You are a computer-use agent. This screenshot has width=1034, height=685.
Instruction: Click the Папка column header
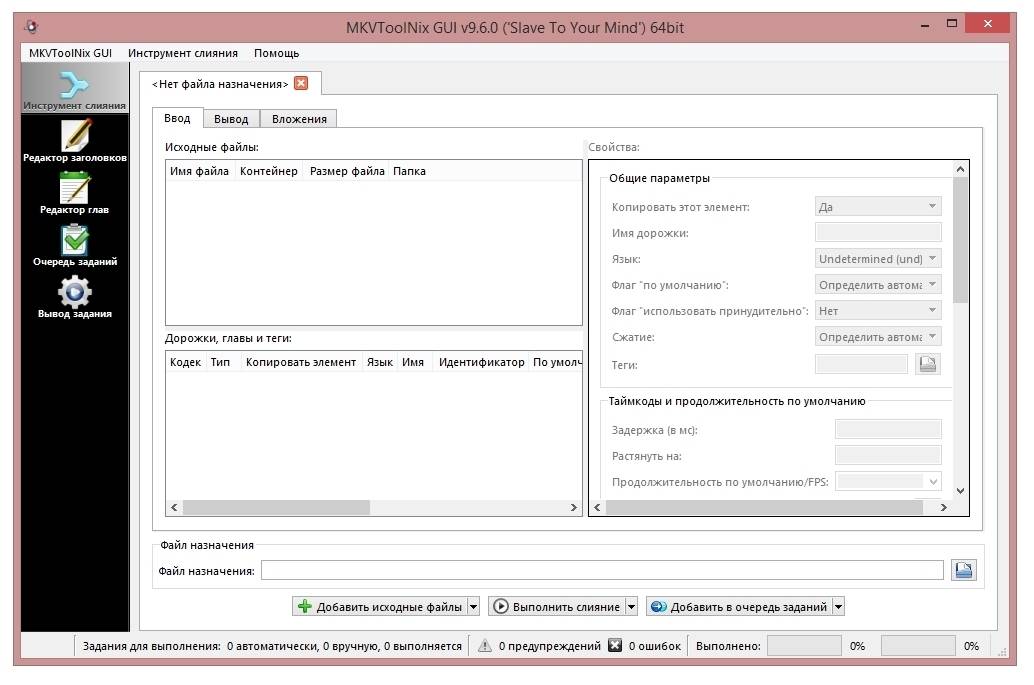(409, 171)
